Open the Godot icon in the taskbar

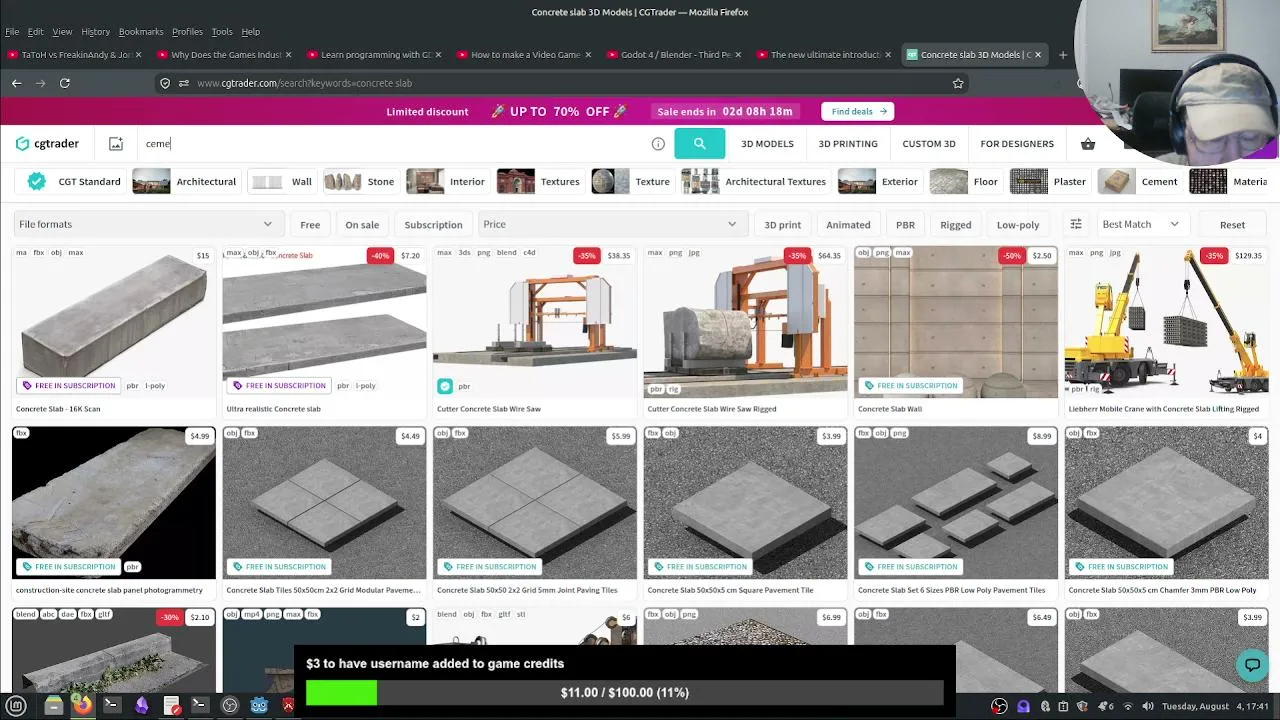[259, 706]
